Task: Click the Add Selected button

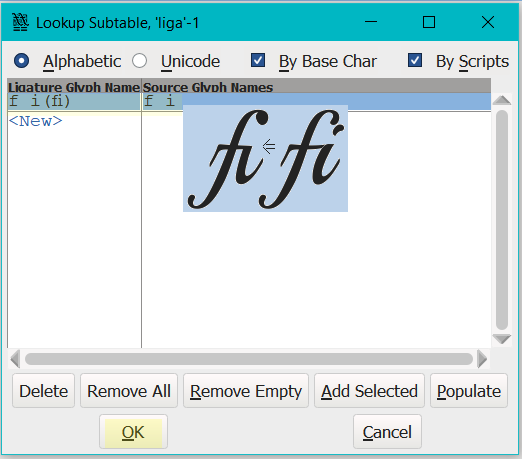Action: tap(369, 391)
